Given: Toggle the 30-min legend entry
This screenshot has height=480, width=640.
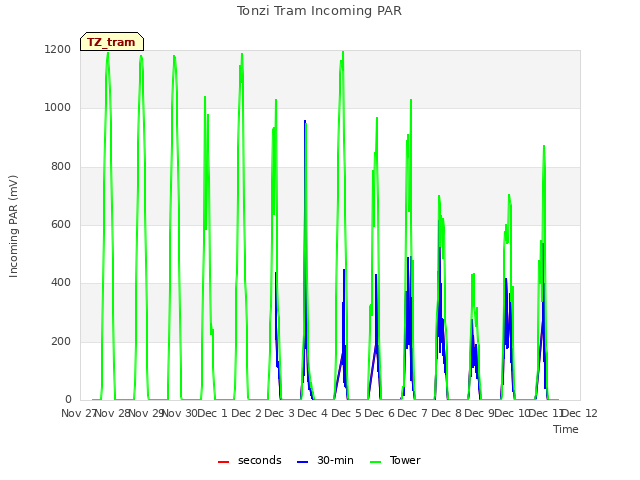Looking at the screenshot, I should click(325, 460).
